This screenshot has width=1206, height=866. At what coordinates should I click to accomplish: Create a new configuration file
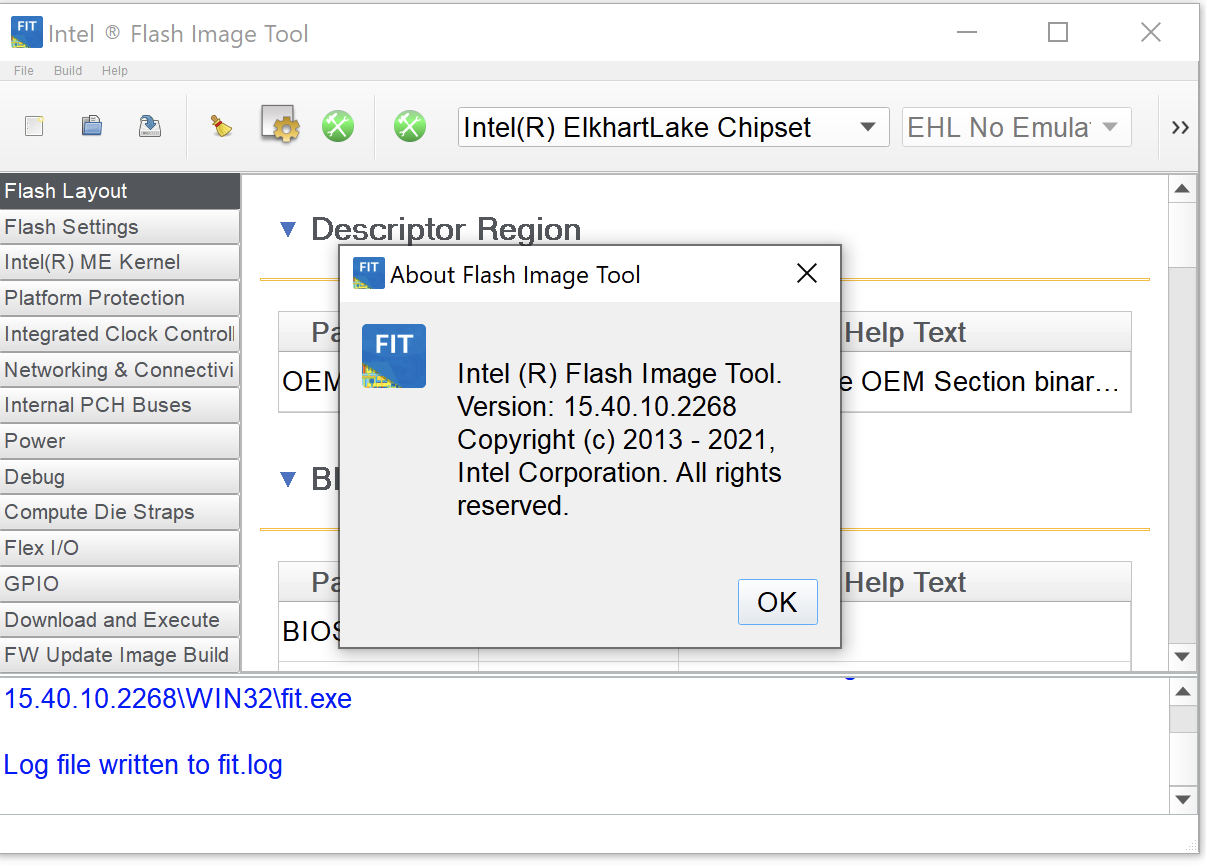[34, 126]
